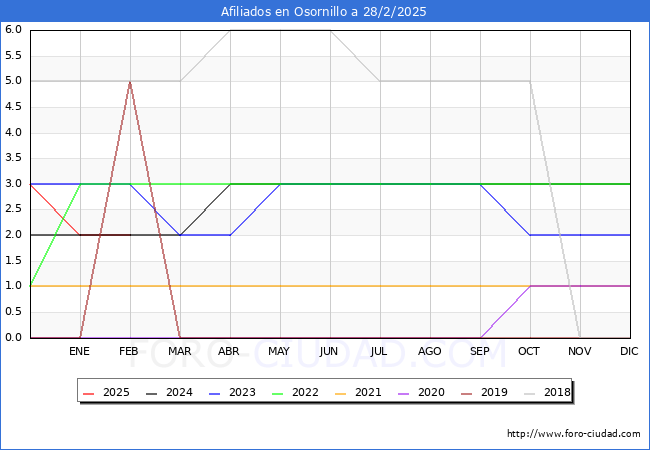Screen dimensions: 650x450
Task: Open the http://www.foro-ciudad.com link
Action: [574, 434]
